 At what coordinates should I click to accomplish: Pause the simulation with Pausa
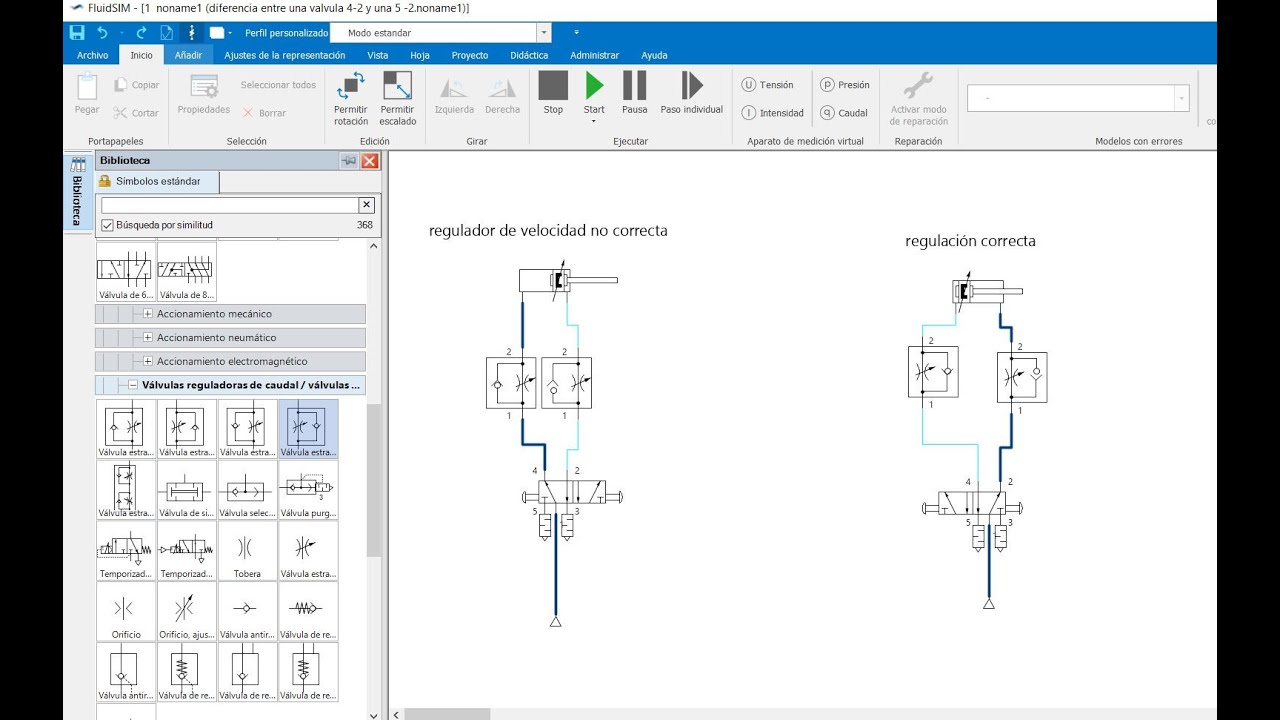tap(634, 93)
